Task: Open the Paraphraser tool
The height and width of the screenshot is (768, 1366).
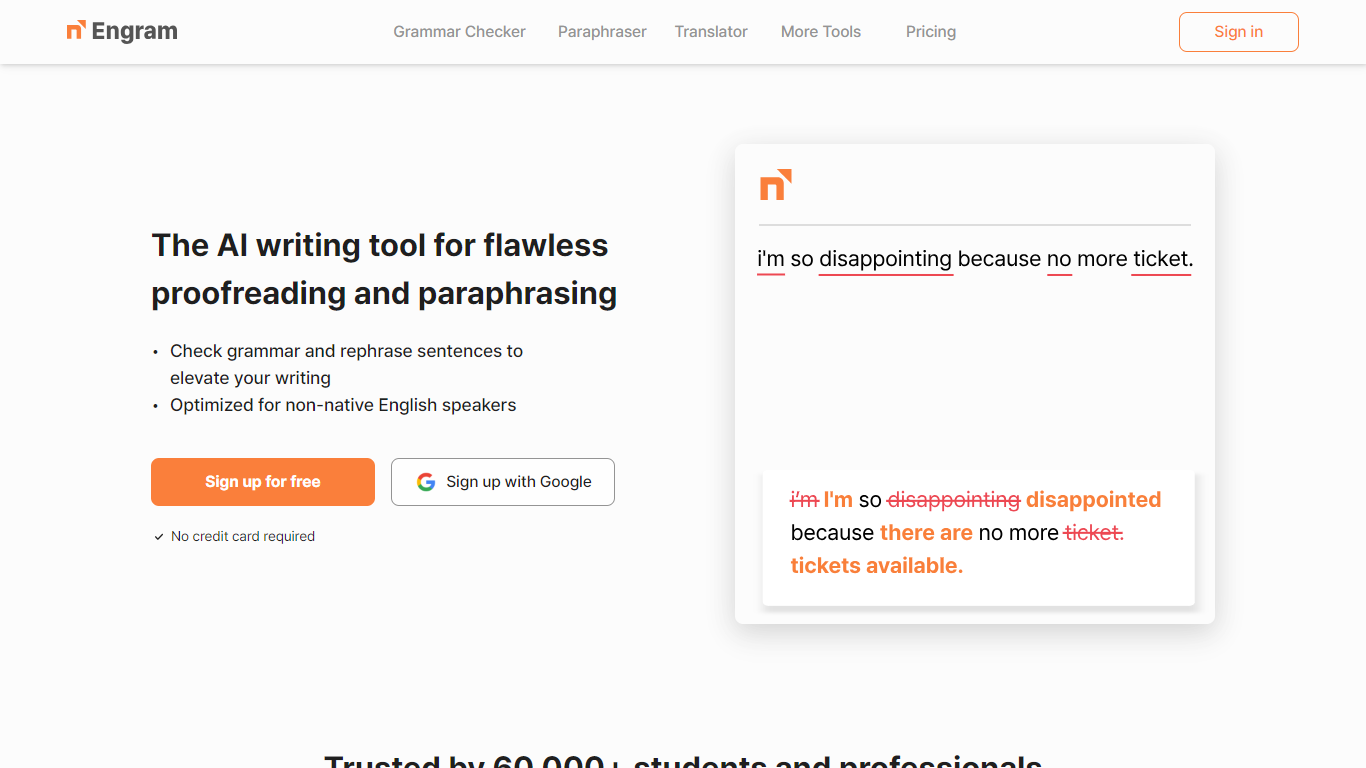Action: [x=602, y=32]
